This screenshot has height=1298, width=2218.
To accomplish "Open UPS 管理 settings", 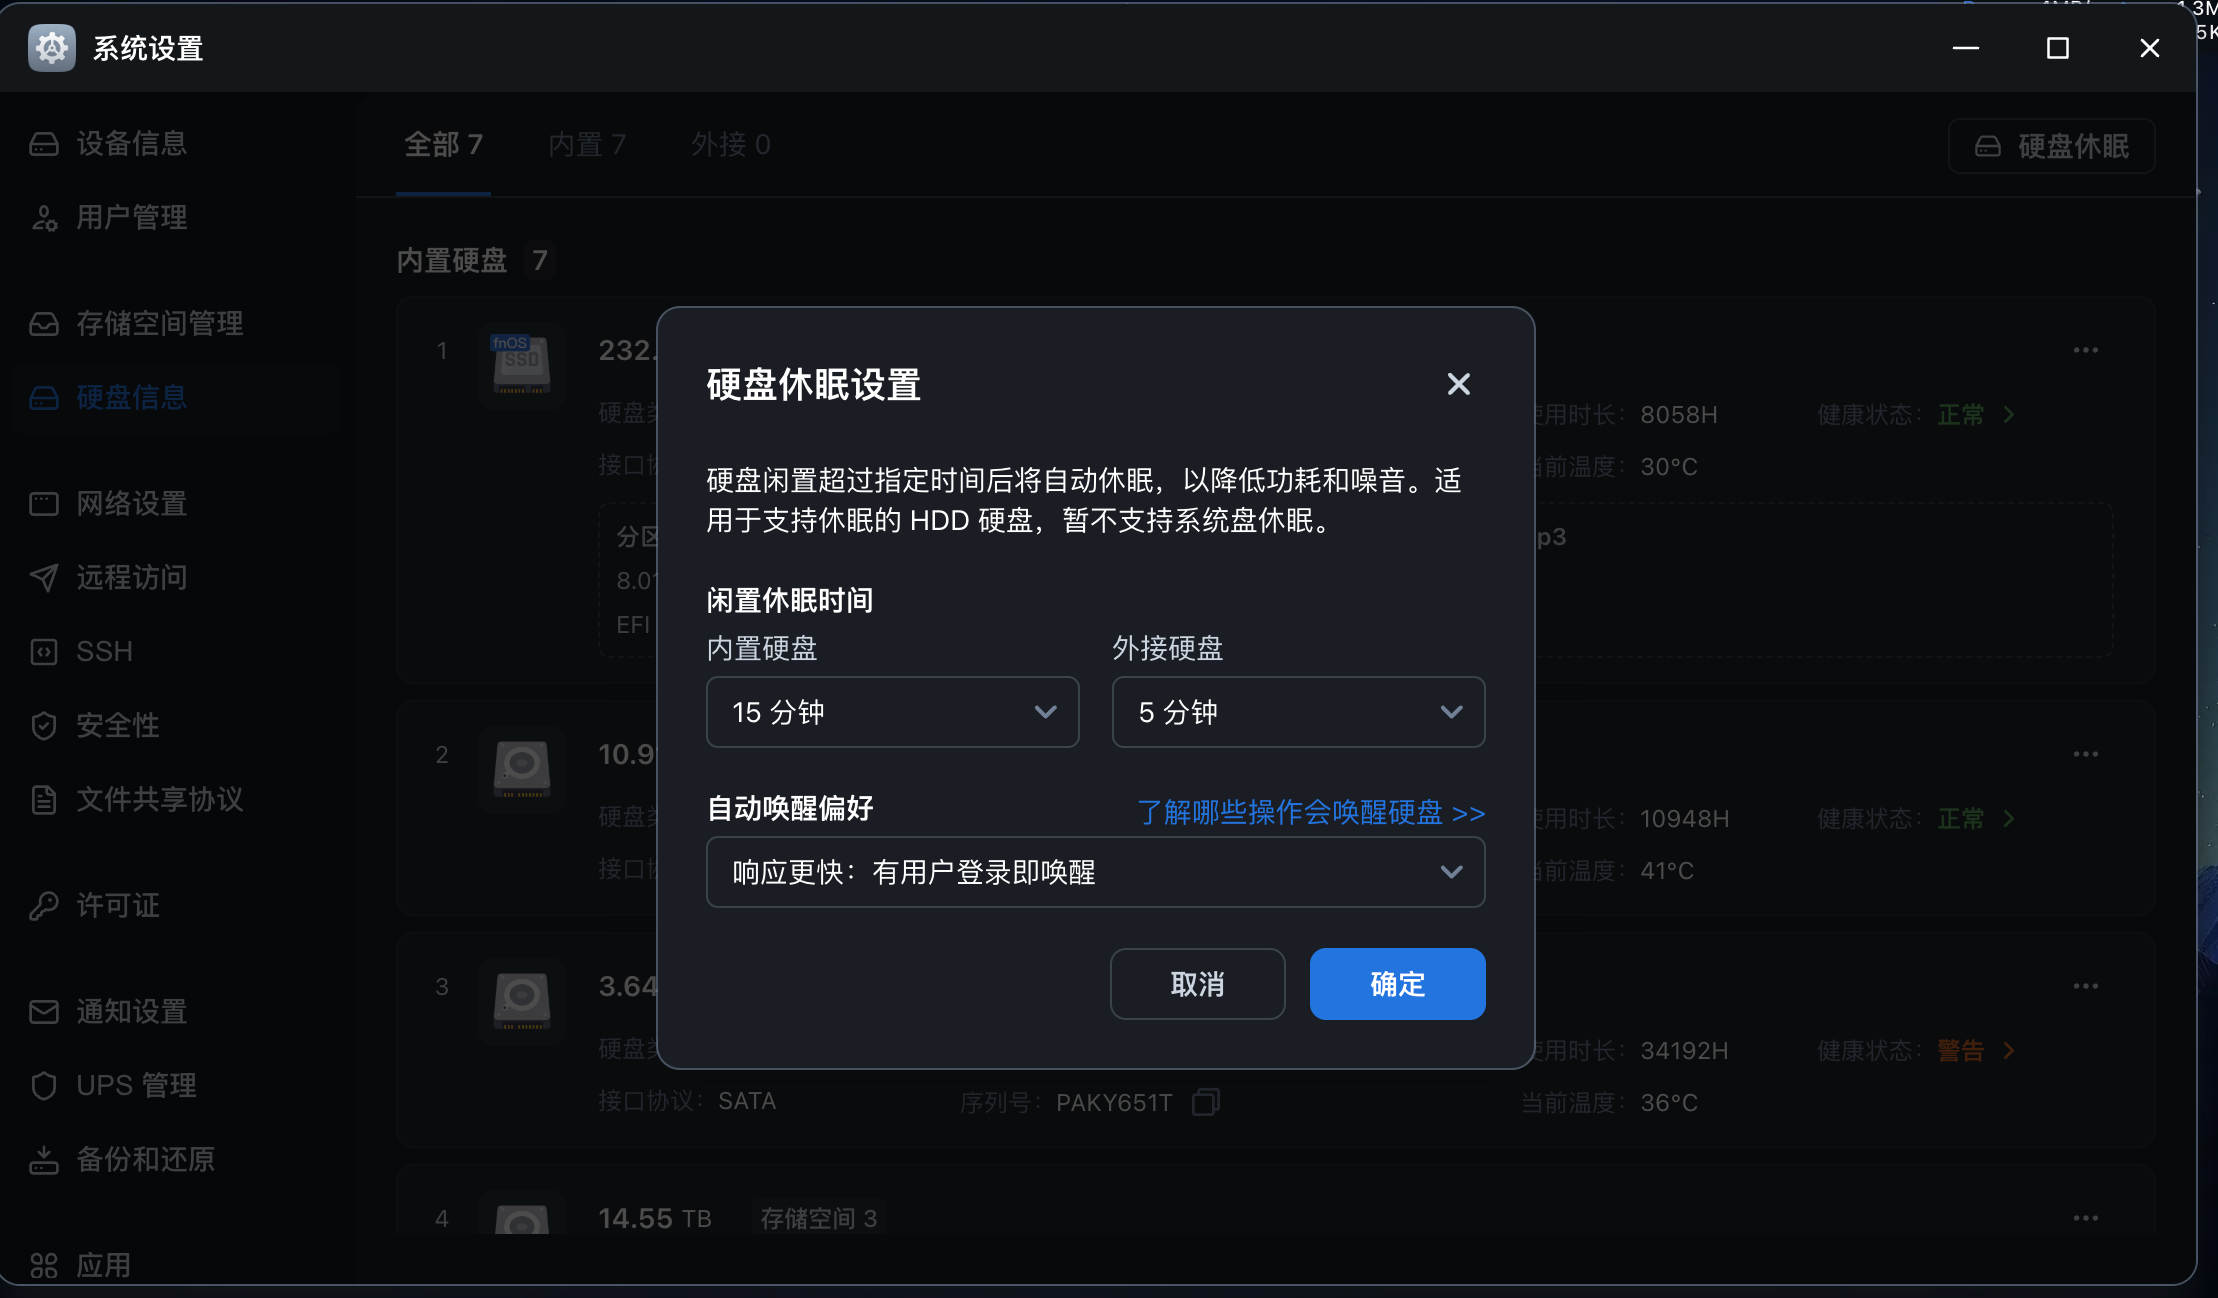I will (x=137, y=1085).
